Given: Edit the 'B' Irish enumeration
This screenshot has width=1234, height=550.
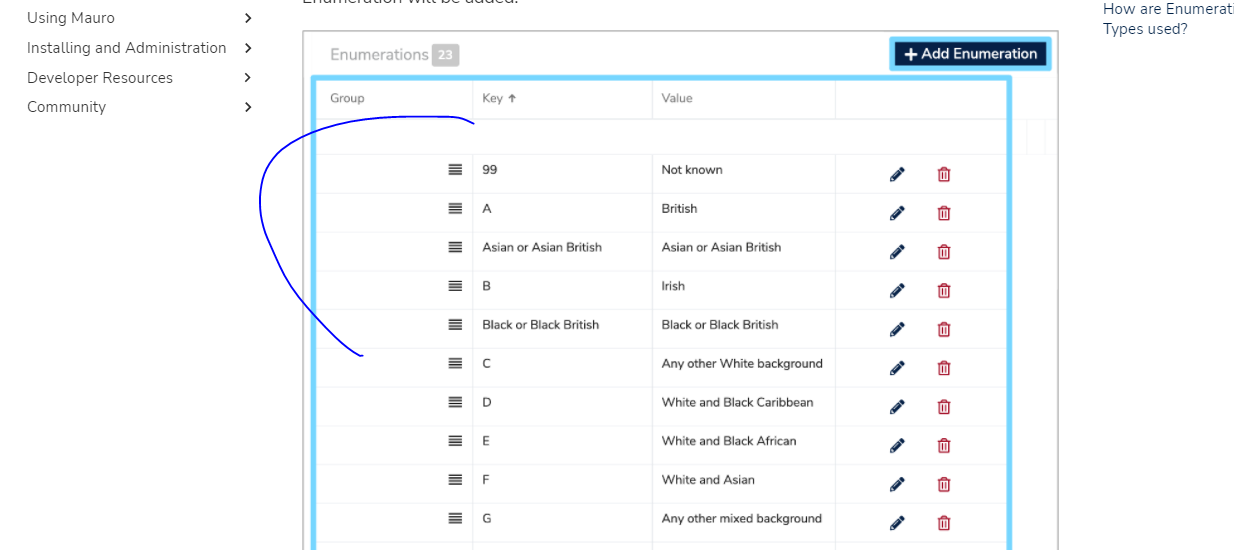Looking at the screenshot, I should point(897,291).
